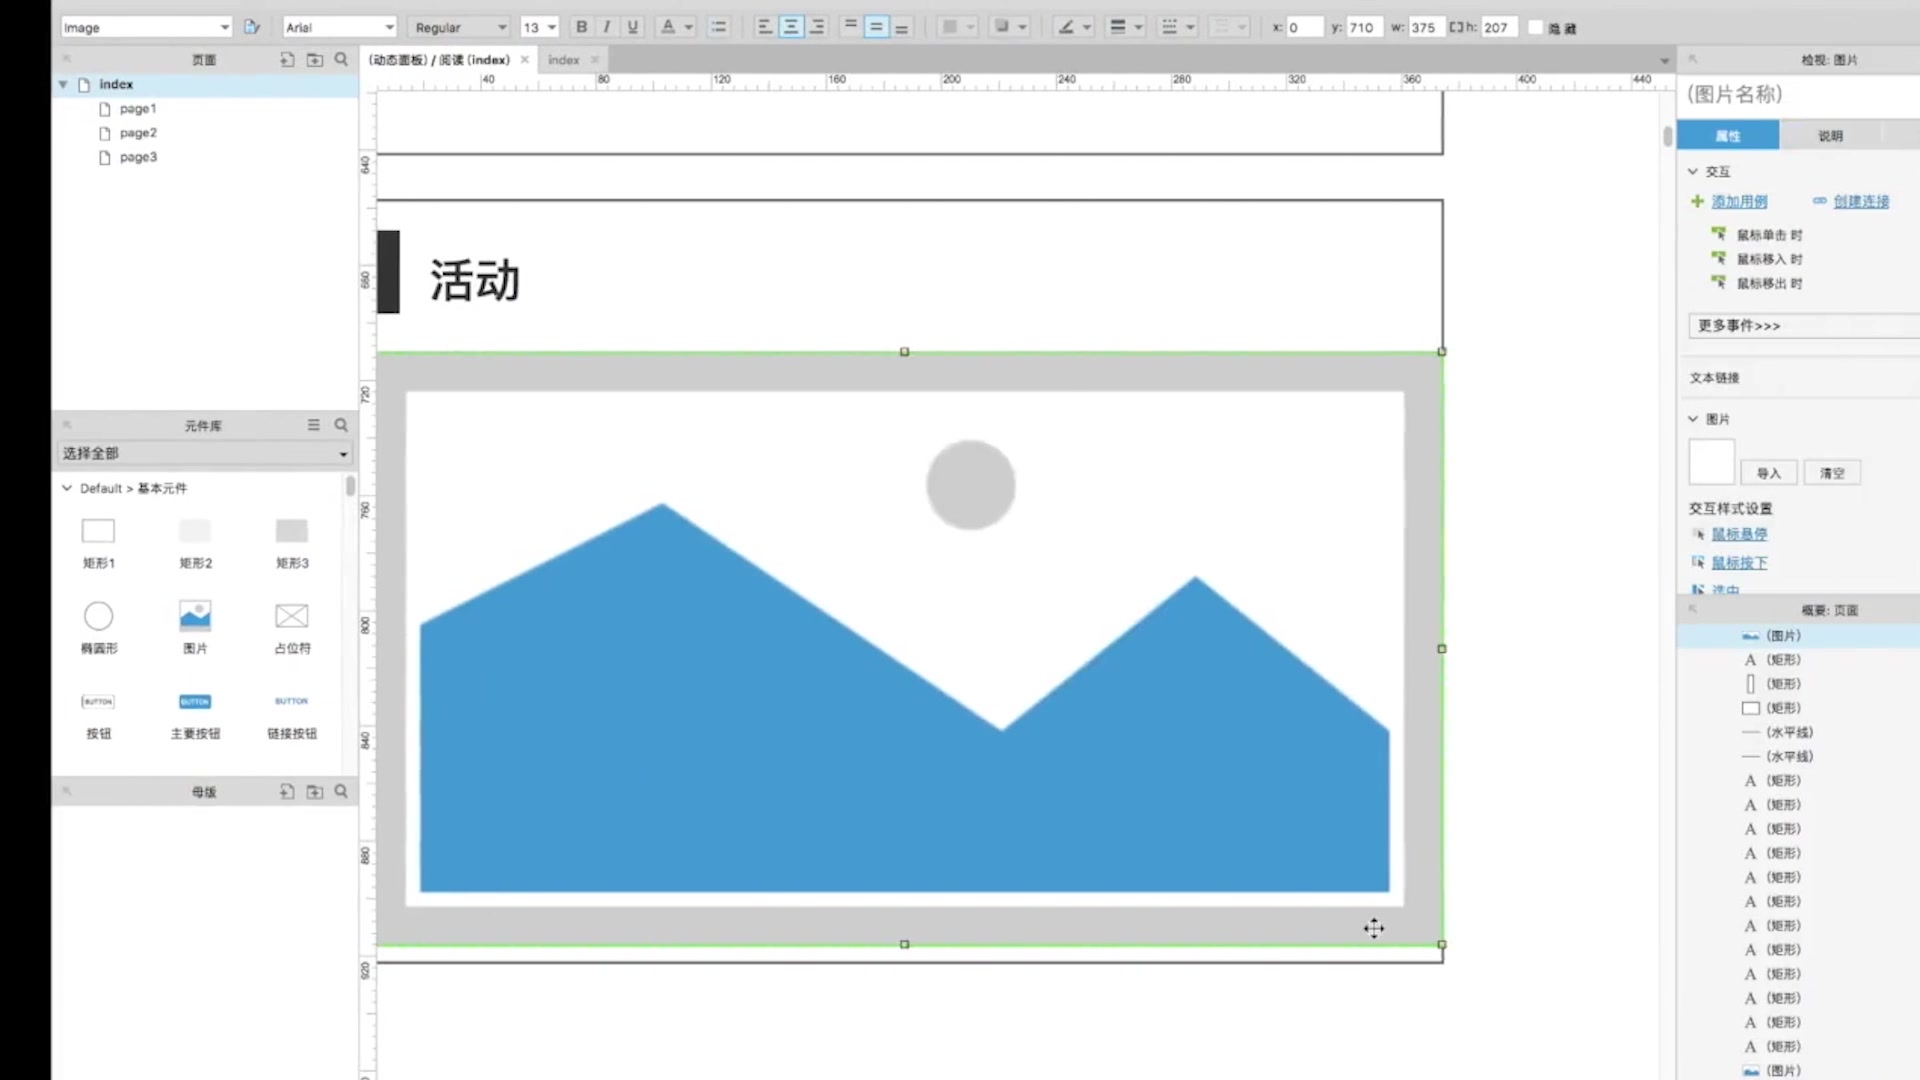Enable the 隐藏 checkbox in the toolbar

(1538, 27)
